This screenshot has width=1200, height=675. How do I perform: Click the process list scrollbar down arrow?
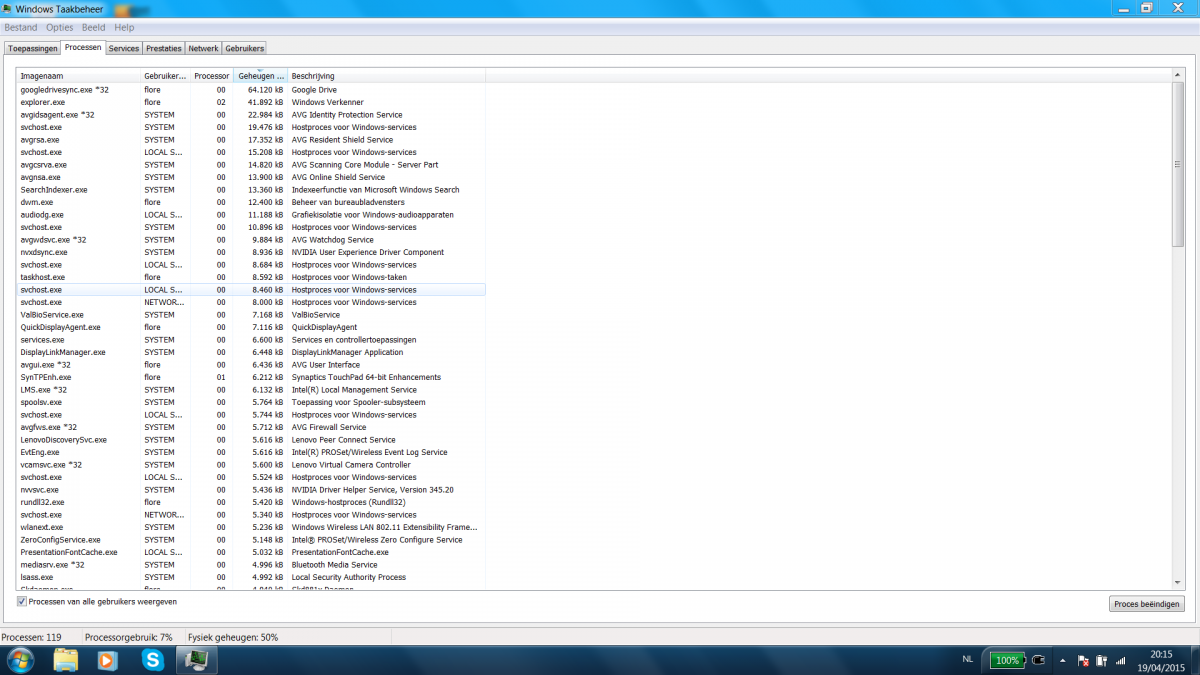click(x=1177, y=583)
